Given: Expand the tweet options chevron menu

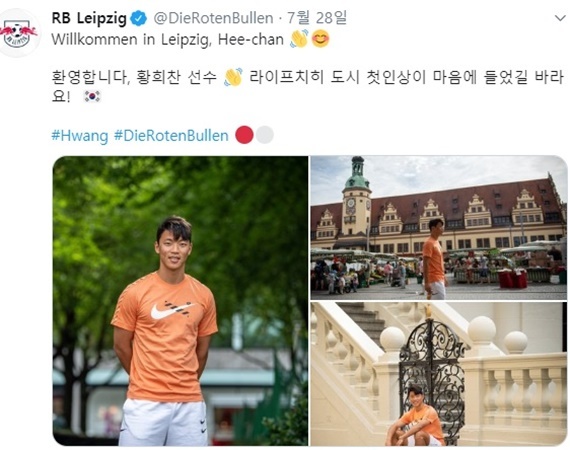Looking at the screenshot, I should tap(560, 18).
